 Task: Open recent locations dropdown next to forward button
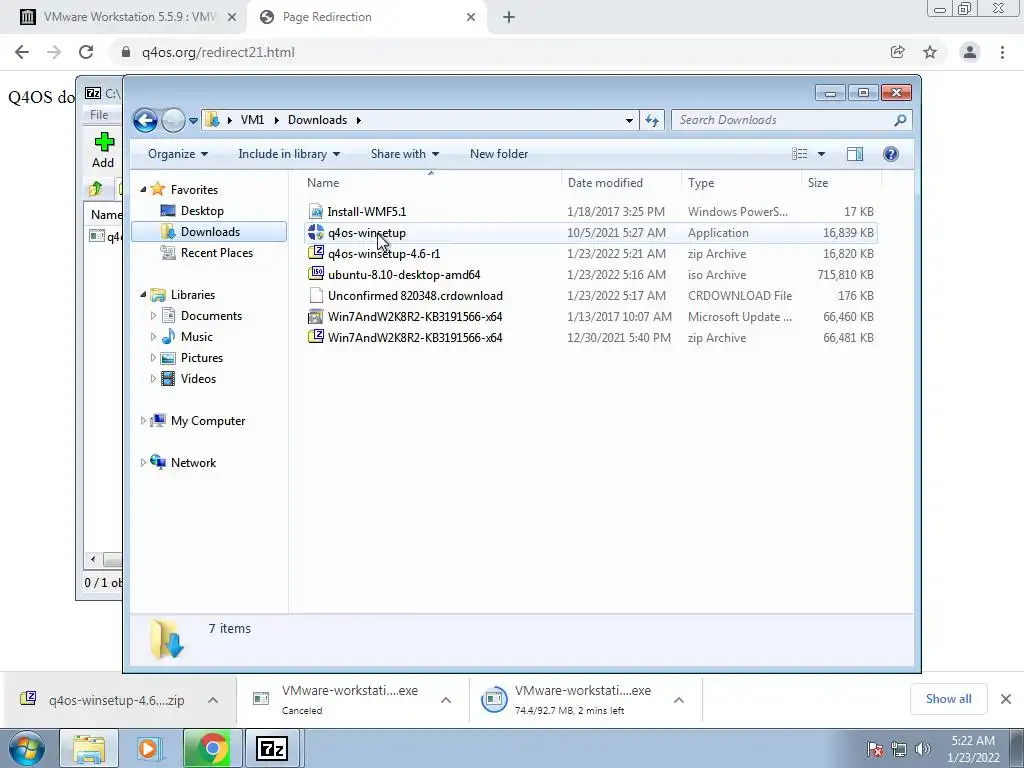193,121
